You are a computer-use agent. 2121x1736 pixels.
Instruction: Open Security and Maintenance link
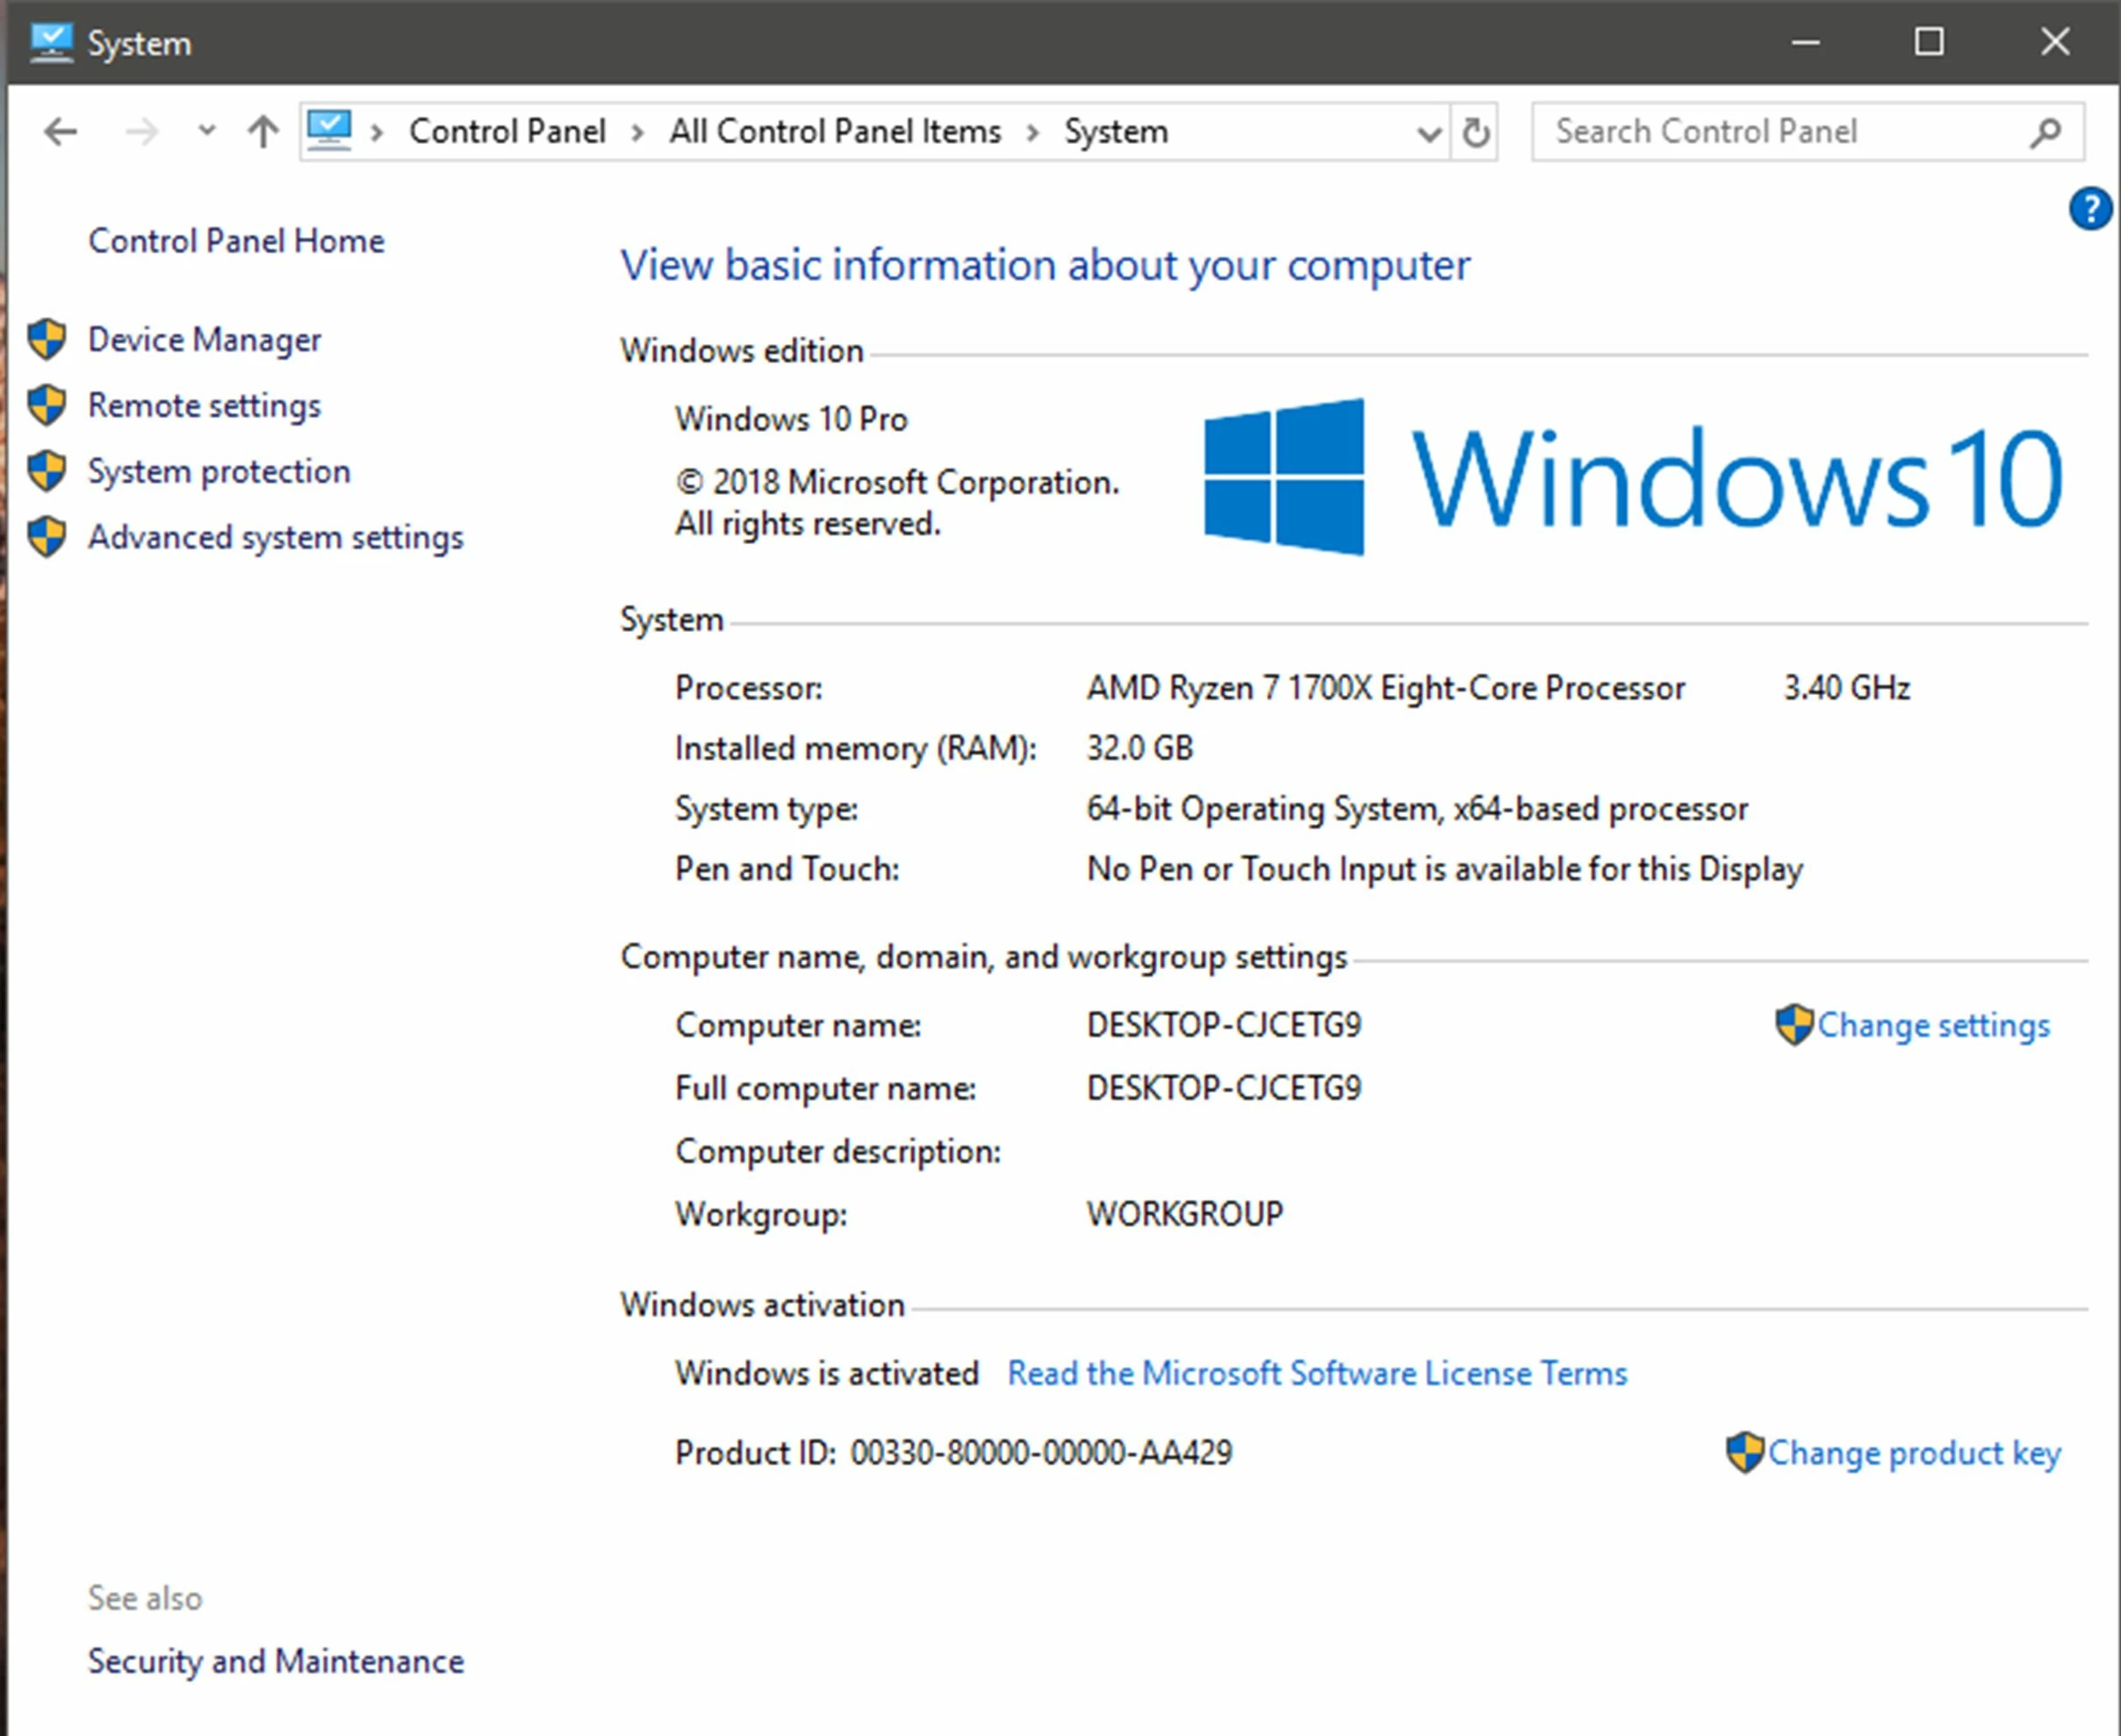click(x=275, y=1661)
